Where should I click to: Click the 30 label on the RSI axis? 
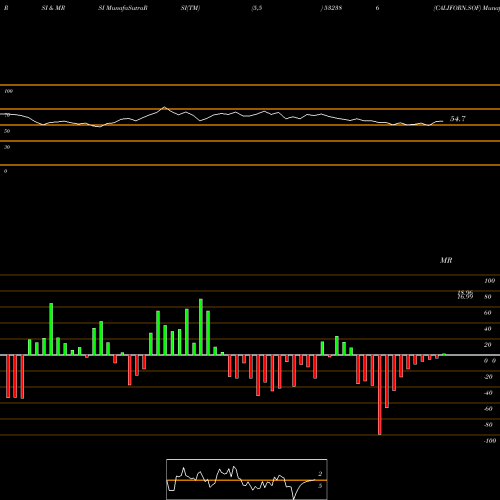pos(7,147)
